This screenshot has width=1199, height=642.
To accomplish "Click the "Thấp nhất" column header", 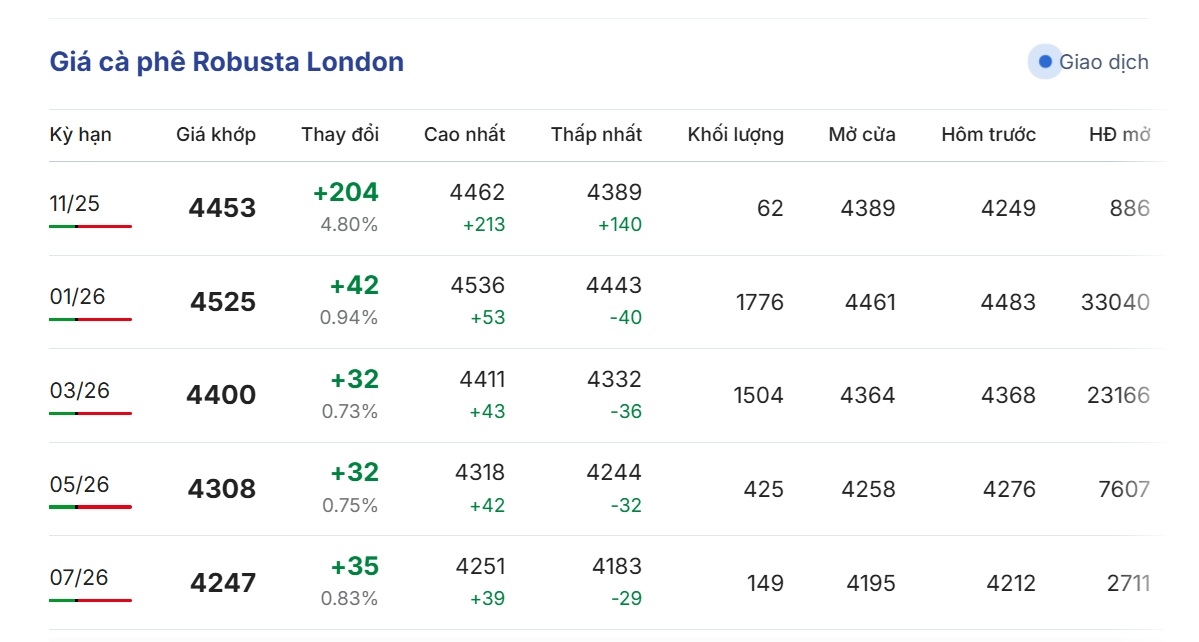I will [596, 134].
